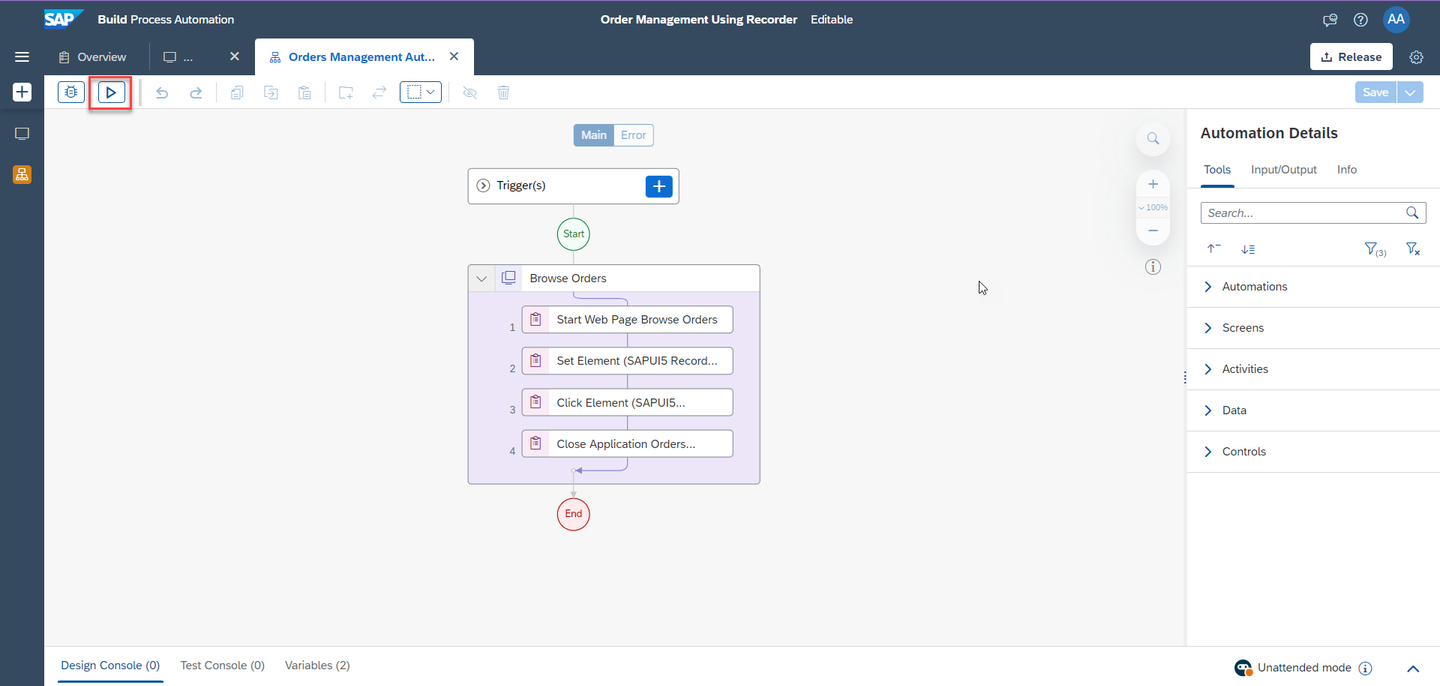Close the Orders Management Automation tab
The height and width of the screenshot is (686, 1440).
pyautogui.click(x=454, y=57)
